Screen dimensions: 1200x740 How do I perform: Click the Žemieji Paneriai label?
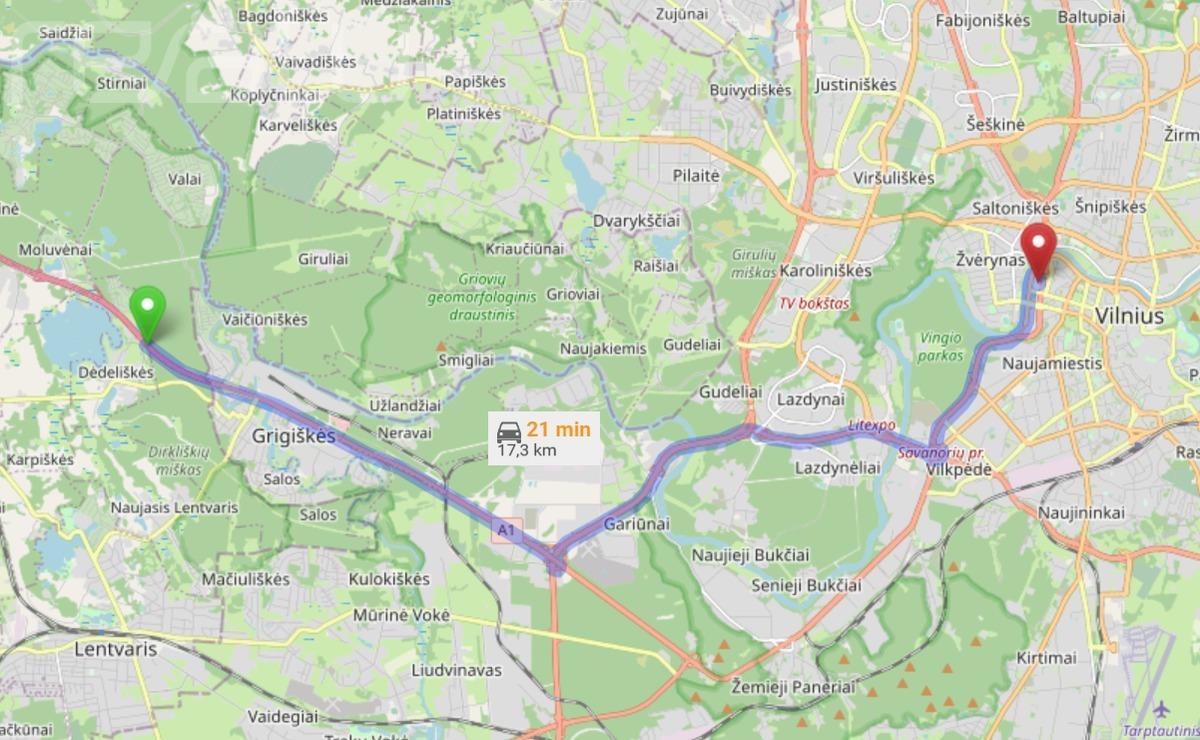pyautogui.click(x=793, y=688)
